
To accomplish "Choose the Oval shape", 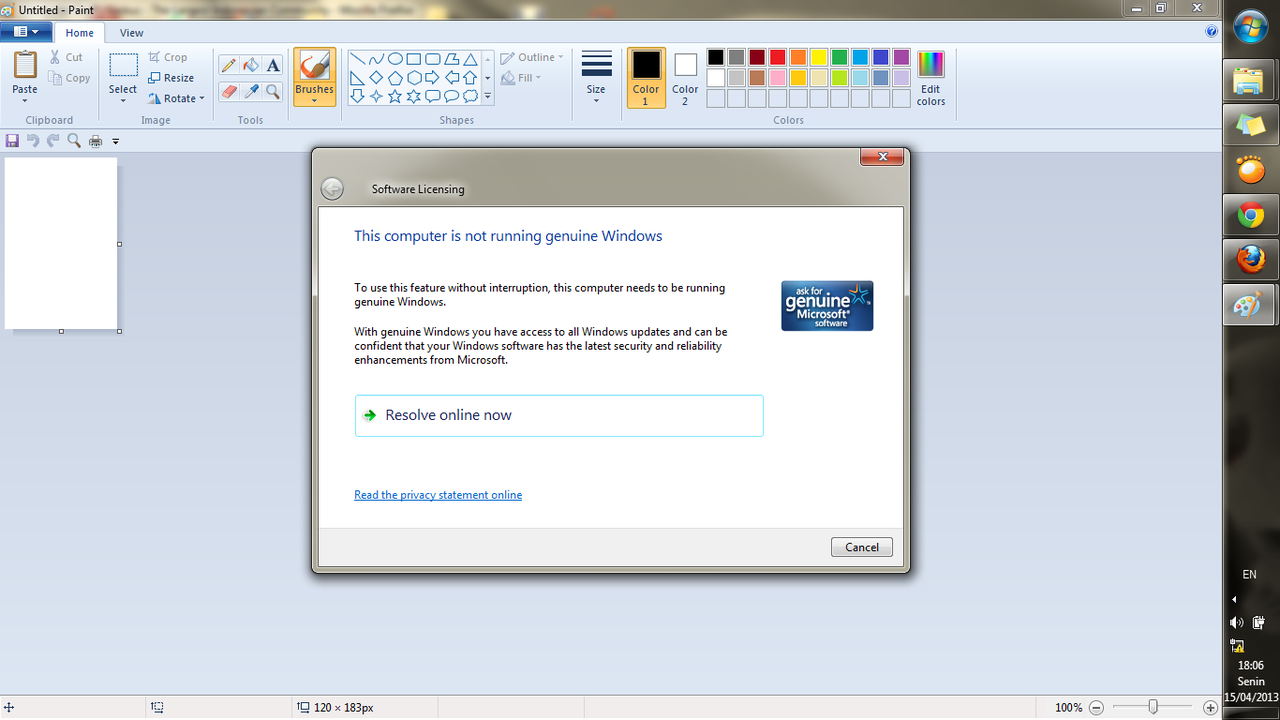I will click(x=395, y=59).
